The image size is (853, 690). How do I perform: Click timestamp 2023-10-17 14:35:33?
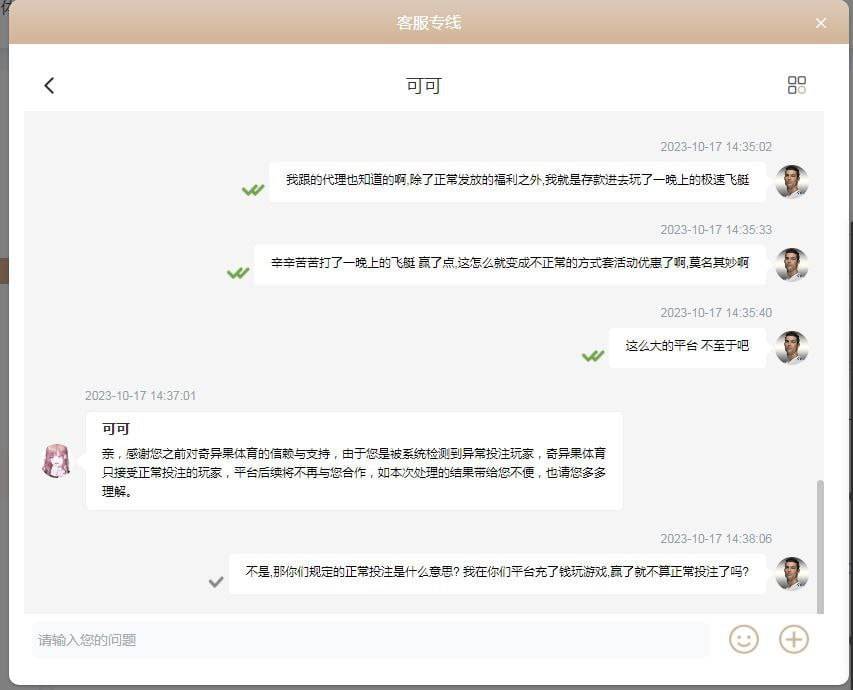tap(716, 230)
